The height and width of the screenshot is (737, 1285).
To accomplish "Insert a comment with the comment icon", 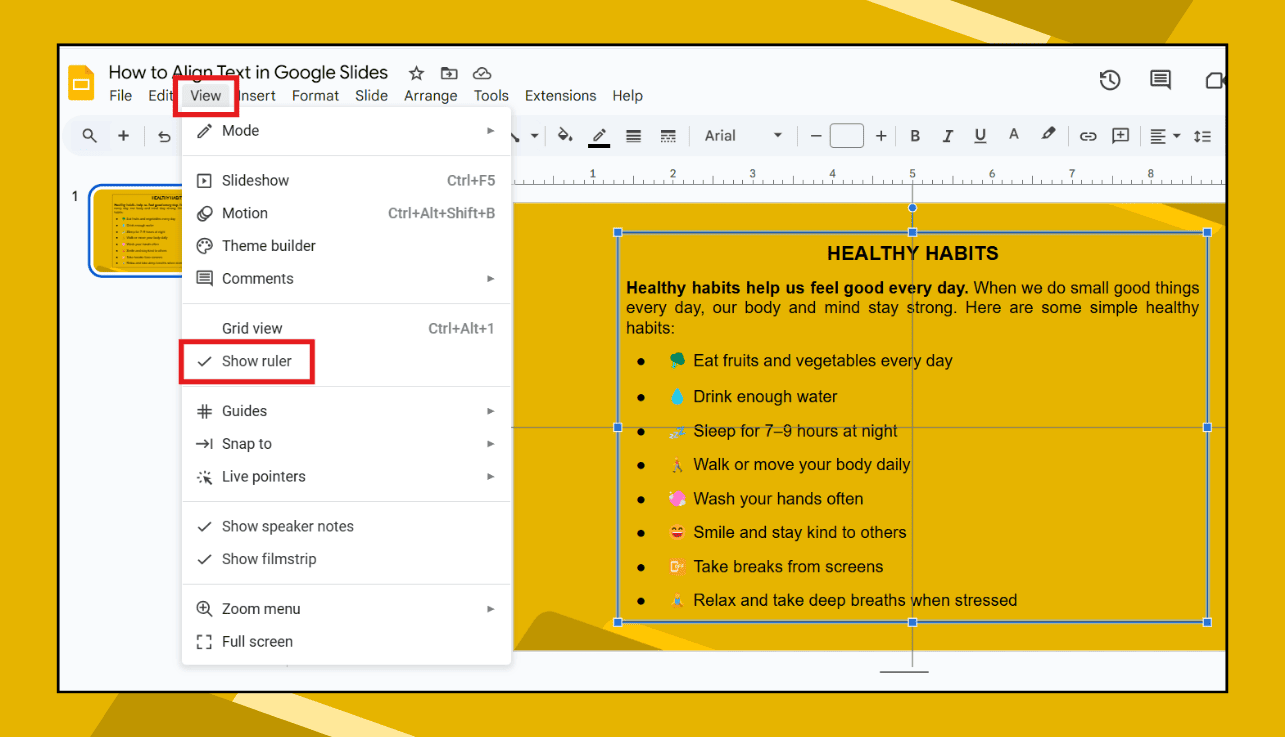I will point(1160,80).
